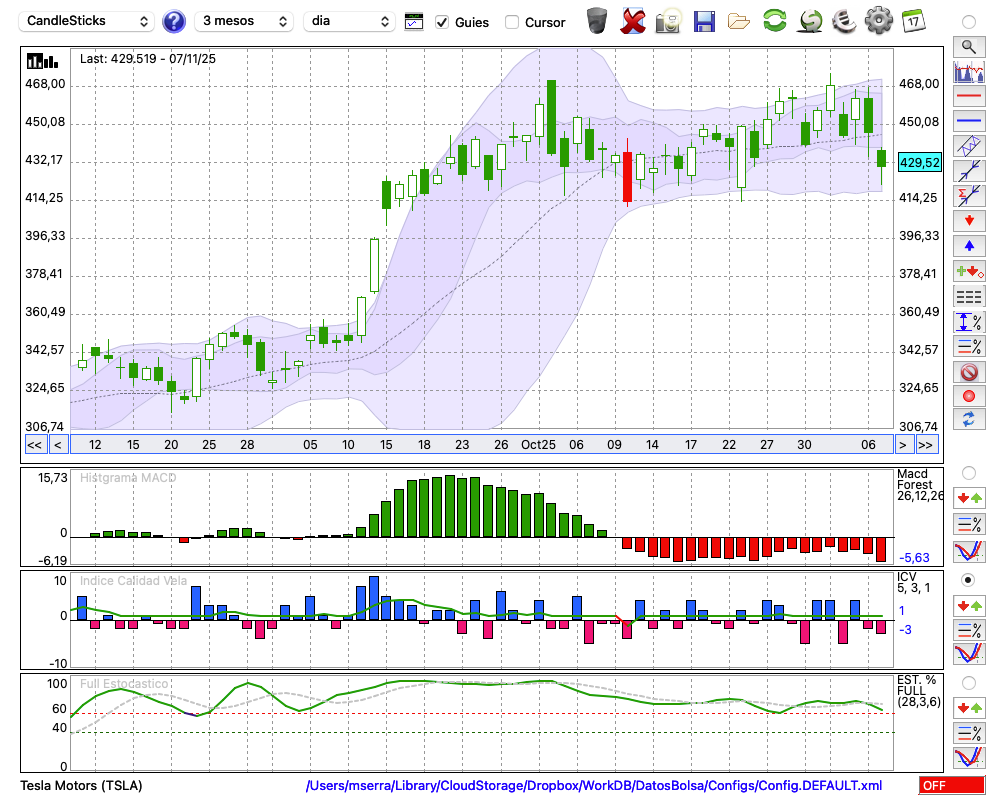This screenshot has width=1000, height=800.
Task: Click the blue floppy disk save icon
Action: pyautogui.click(x=704, y=21)
